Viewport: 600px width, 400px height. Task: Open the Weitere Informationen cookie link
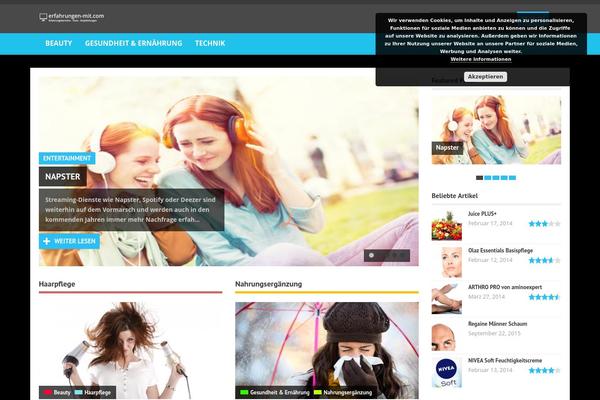click(481, 59)
